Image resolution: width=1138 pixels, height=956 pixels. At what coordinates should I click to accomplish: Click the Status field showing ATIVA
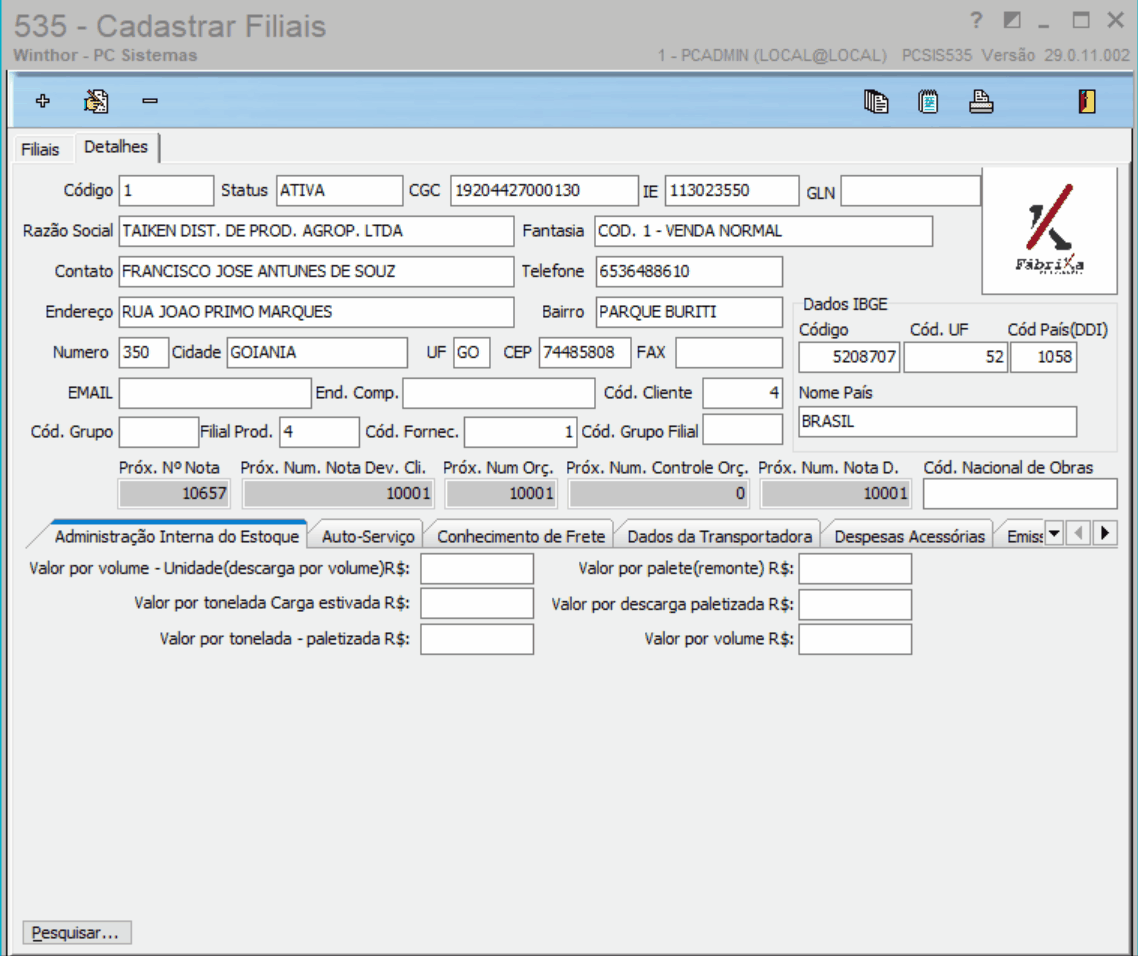(x=339, y=191)
